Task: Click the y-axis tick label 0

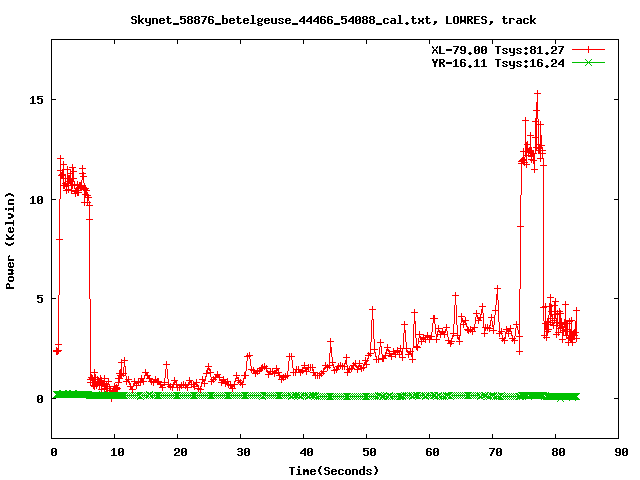Action: (x=40, y=399)
